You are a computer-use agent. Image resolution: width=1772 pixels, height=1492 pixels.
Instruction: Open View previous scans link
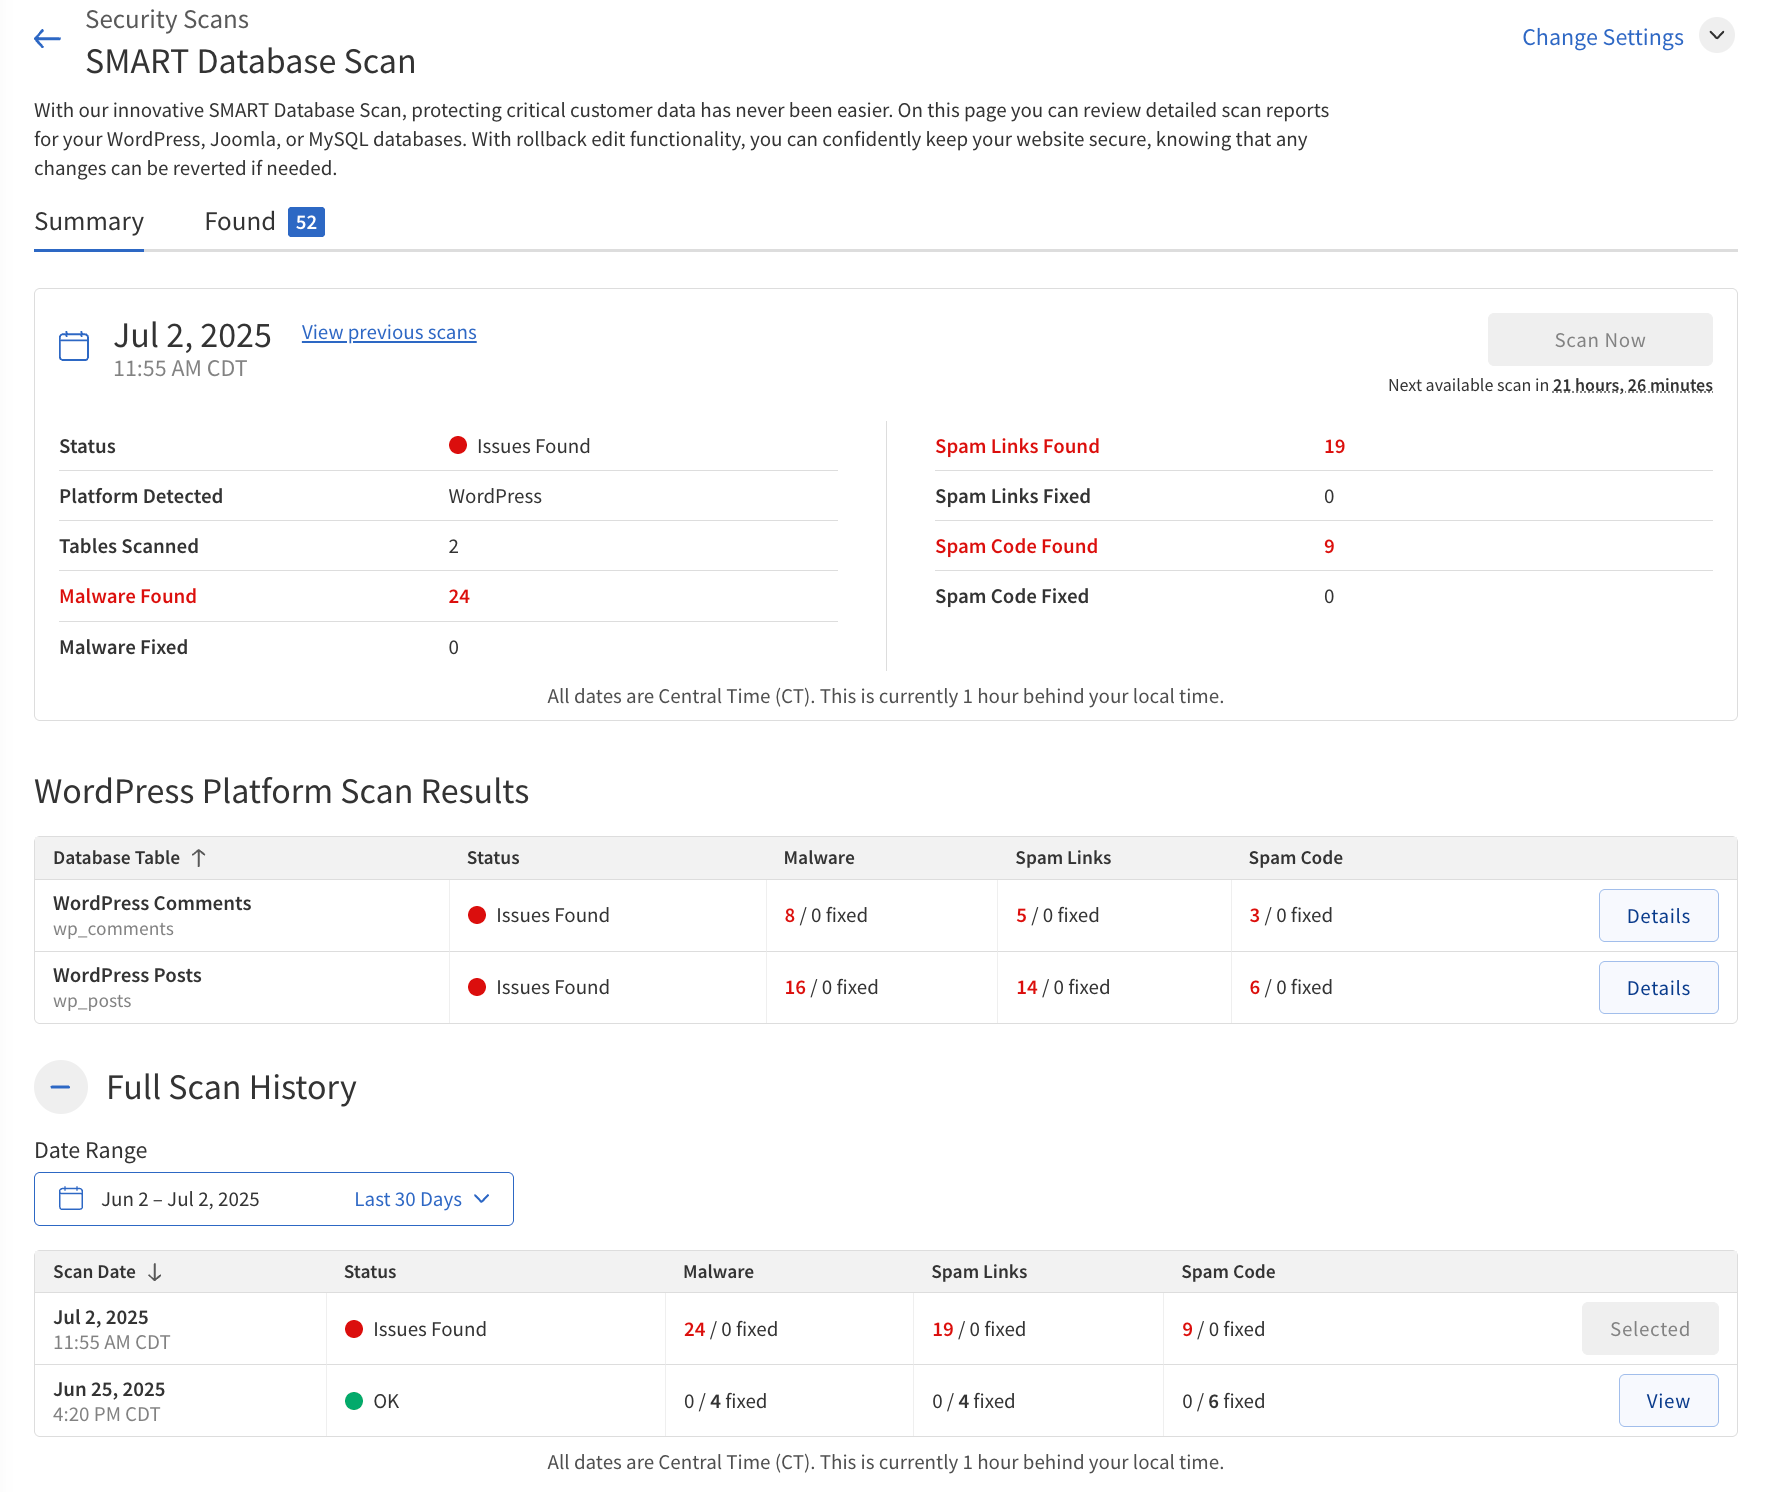point(389,332)
